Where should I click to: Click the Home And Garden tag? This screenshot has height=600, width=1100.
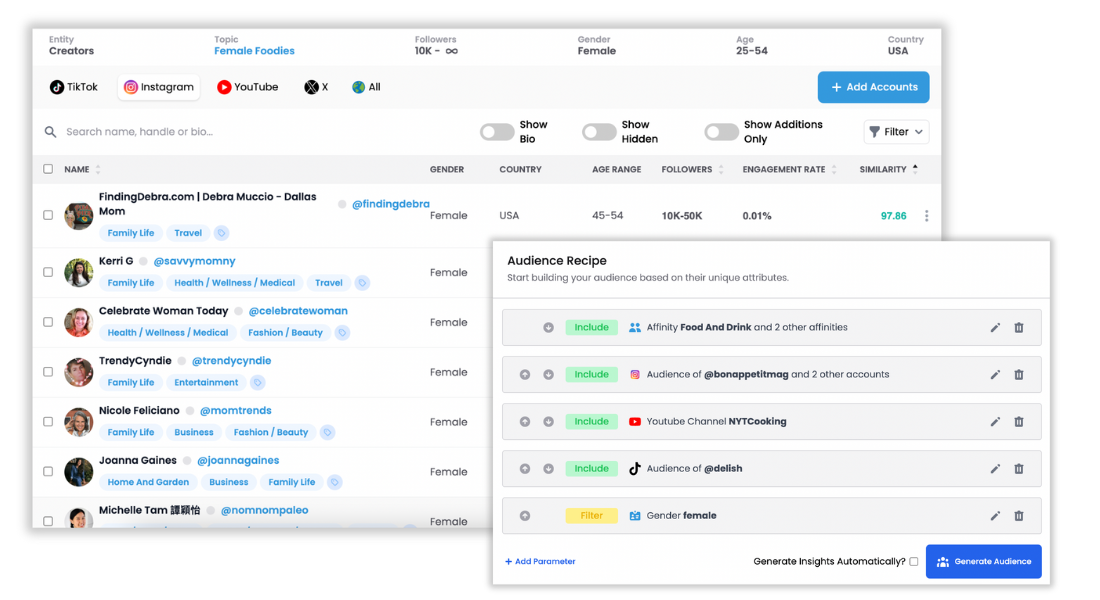tap(148, 482)
